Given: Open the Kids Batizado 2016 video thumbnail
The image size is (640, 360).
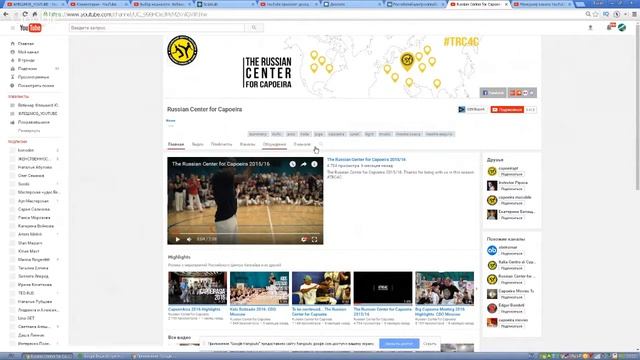Looking at the screenshot, I should (259, 288).
